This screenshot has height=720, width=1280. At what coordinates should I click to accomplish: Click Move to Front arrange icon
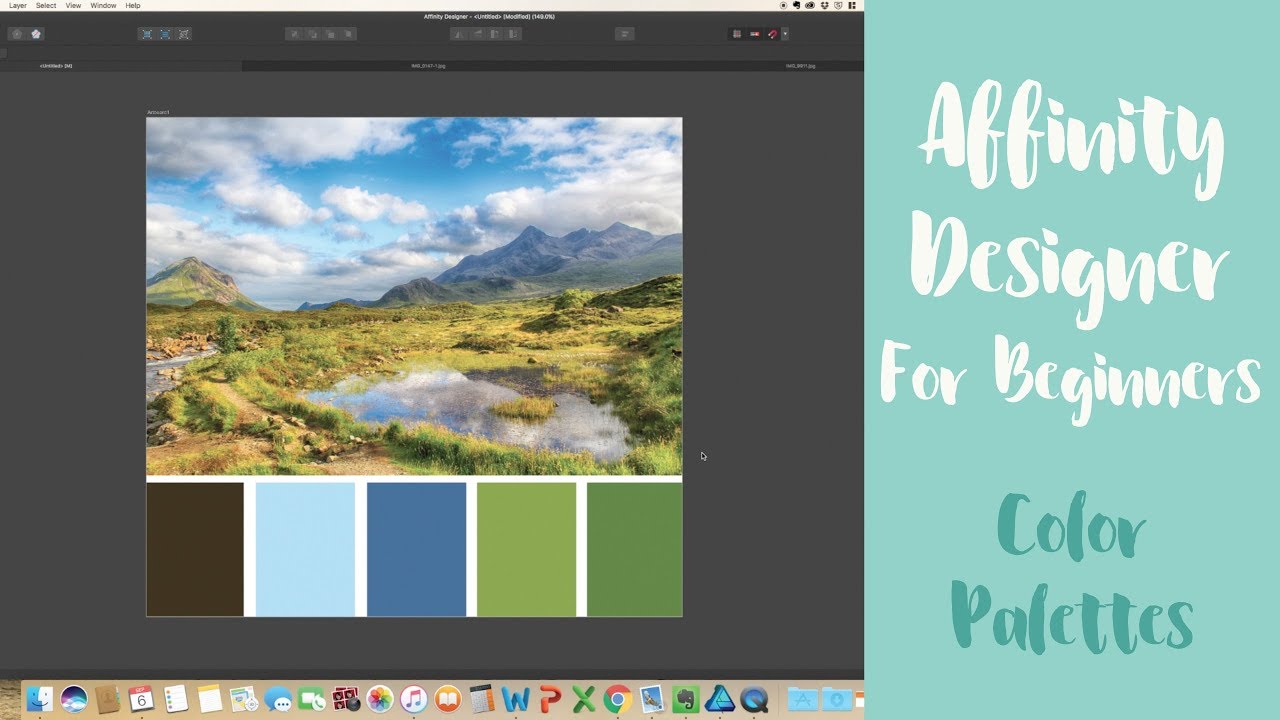[348, 34]
